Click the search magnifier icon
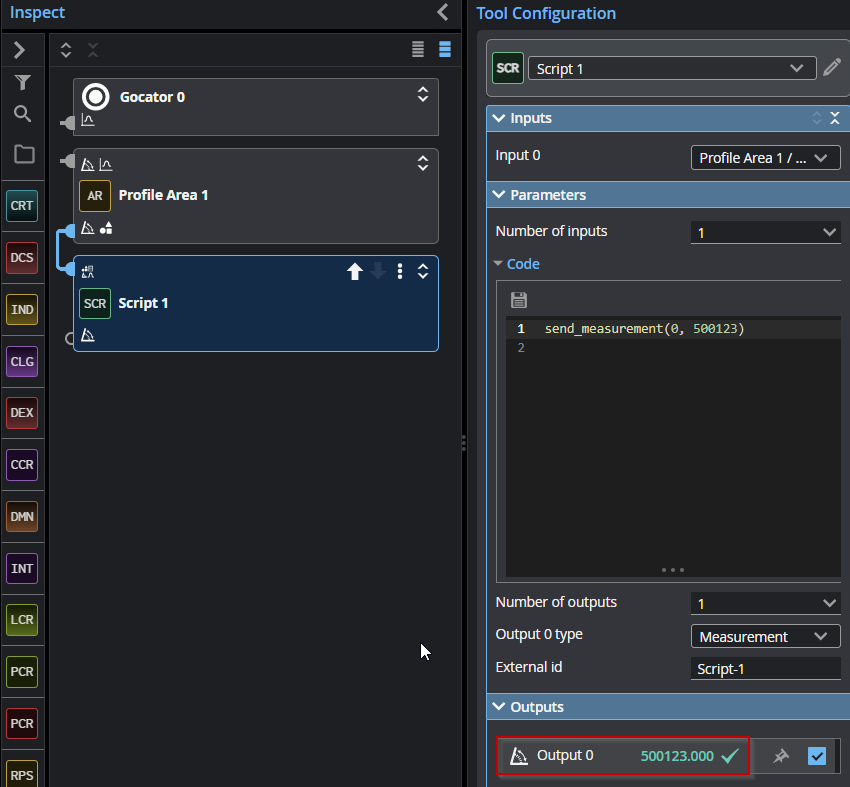Viewport: 850px width, 787px height. pyautogui.click(x=22, y=114)
